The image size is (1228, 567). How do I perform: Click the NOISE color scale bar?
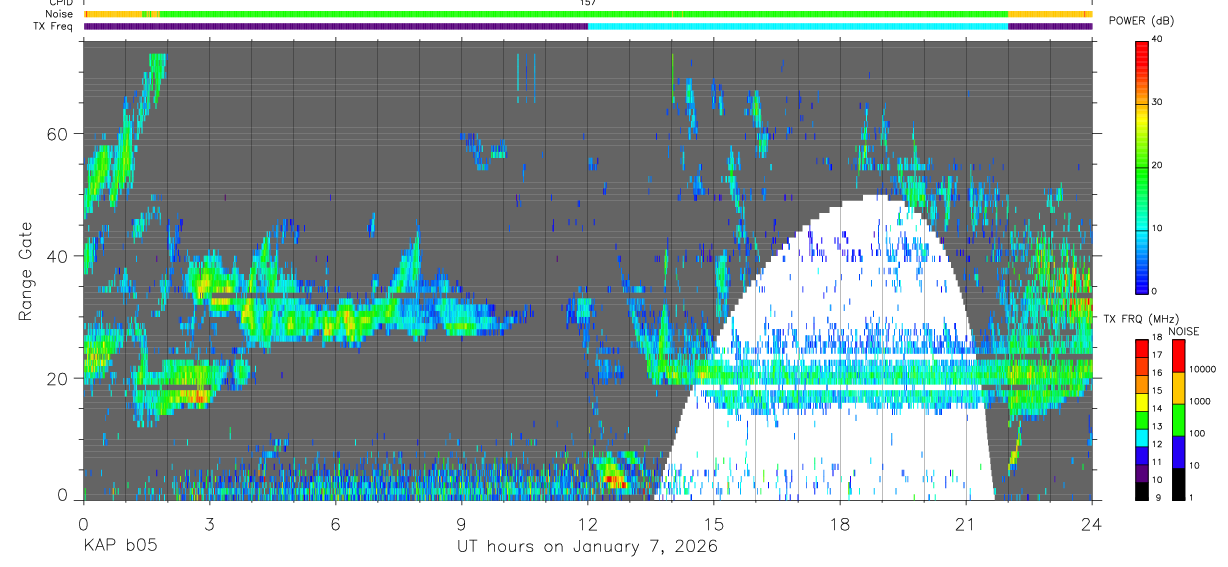[1177, 419]
